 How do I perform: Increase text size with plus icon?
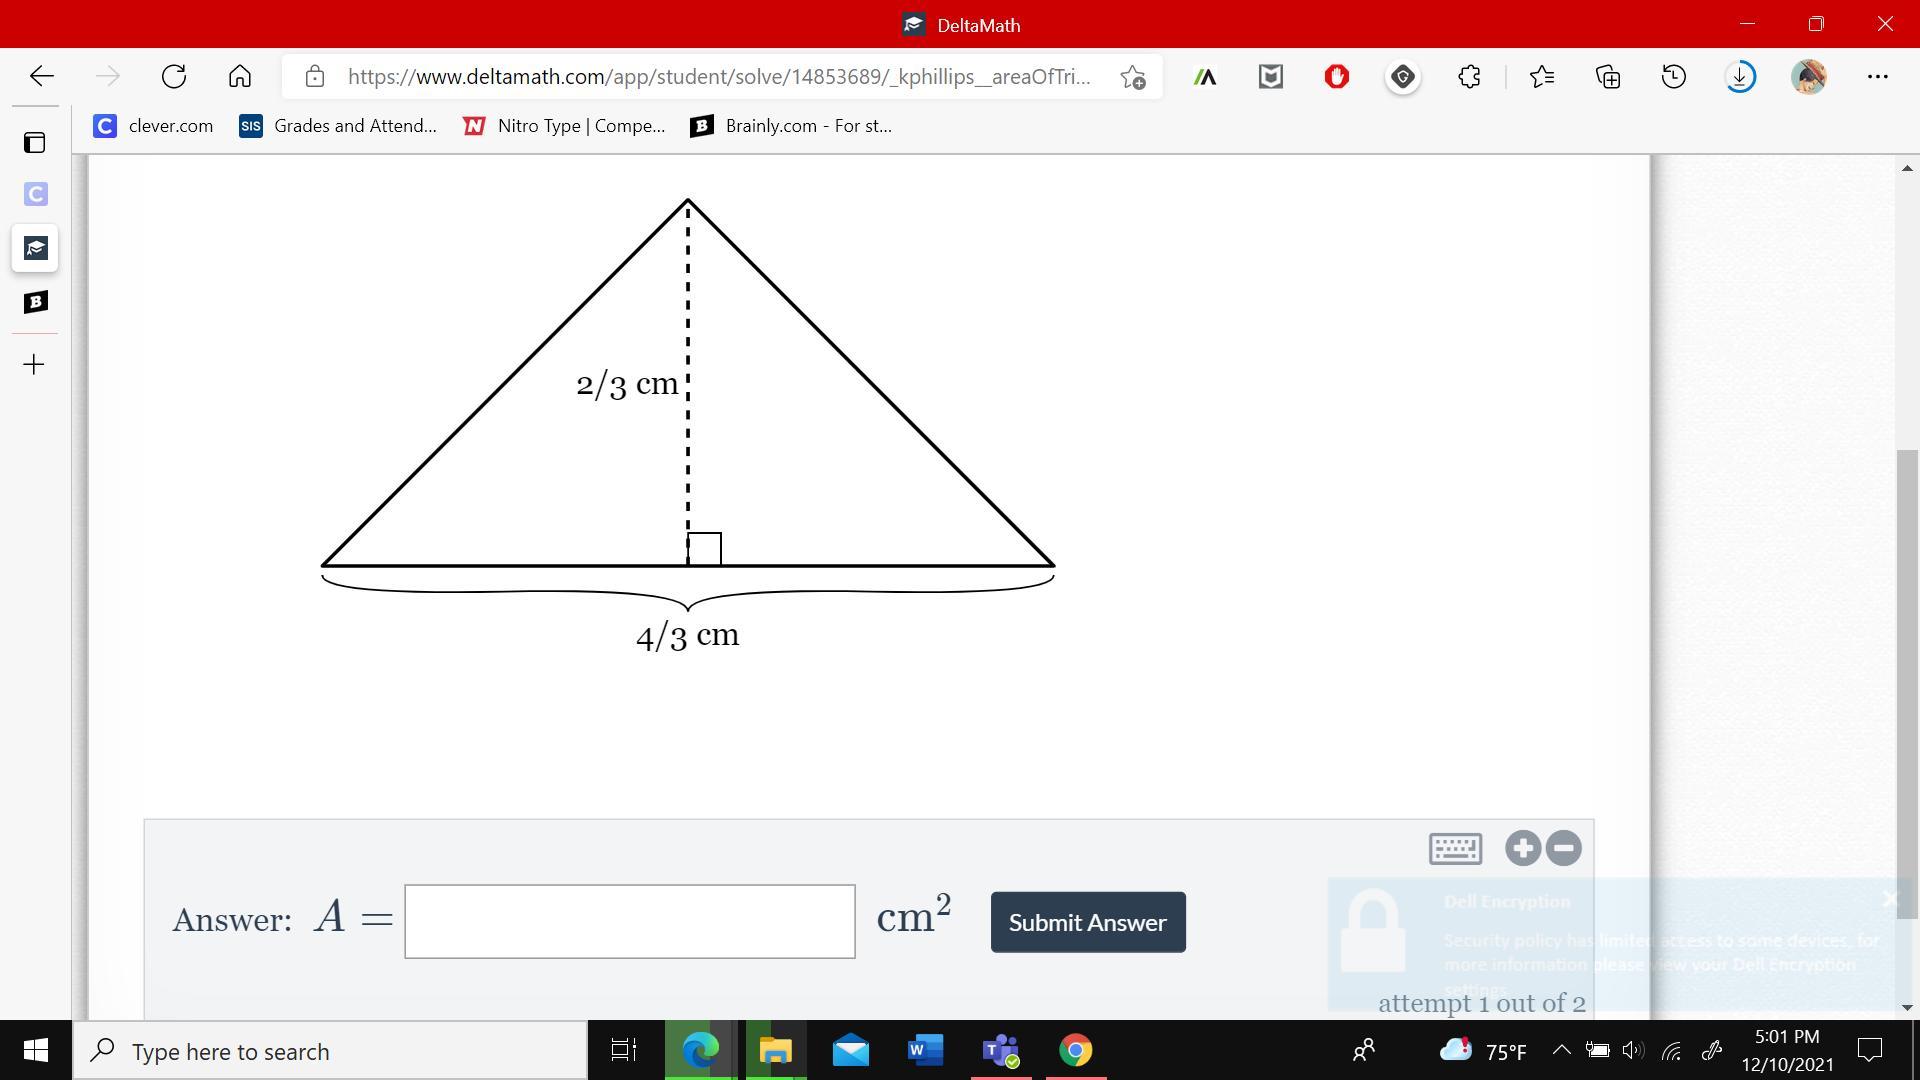tap(1523, 848)
